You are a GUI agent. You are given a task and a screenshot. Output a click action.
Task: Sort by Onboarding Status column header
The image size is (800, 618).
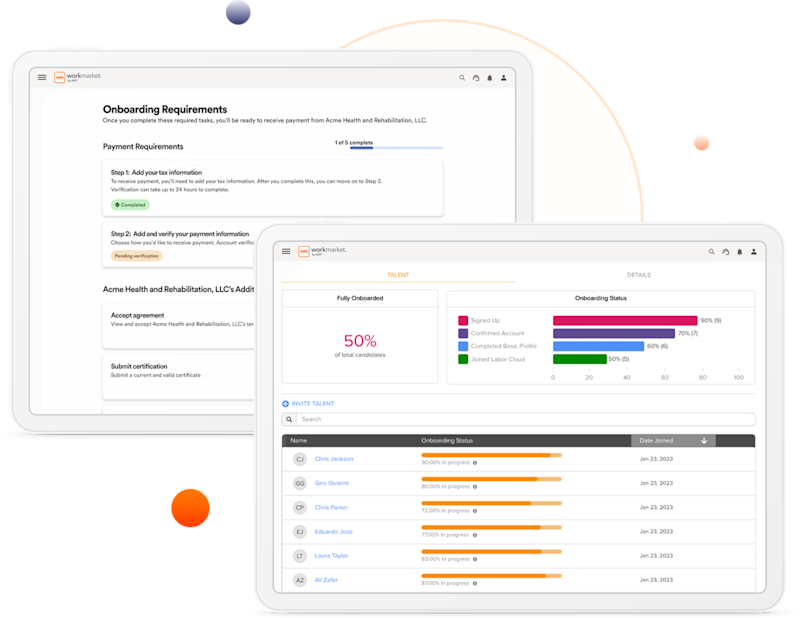(x=447, y=440)
